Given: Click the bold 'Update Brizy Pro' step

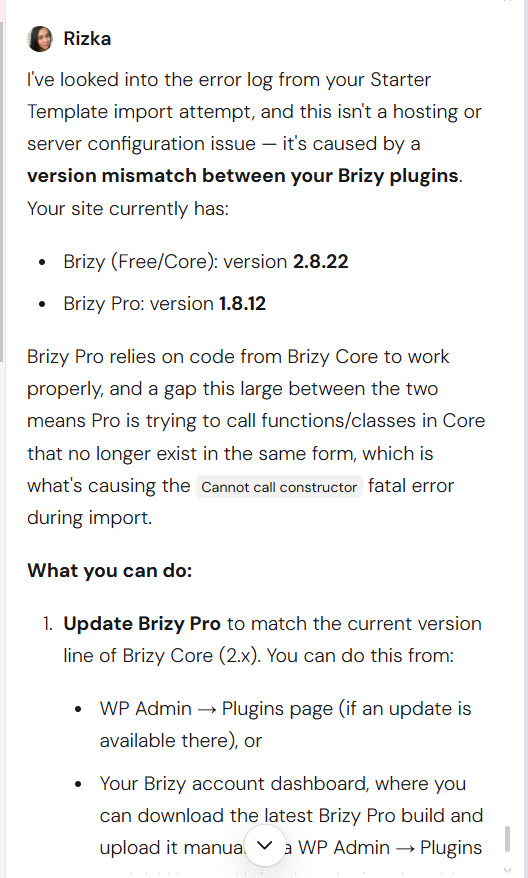Looking at the screenshot, I should click(142, 624).
